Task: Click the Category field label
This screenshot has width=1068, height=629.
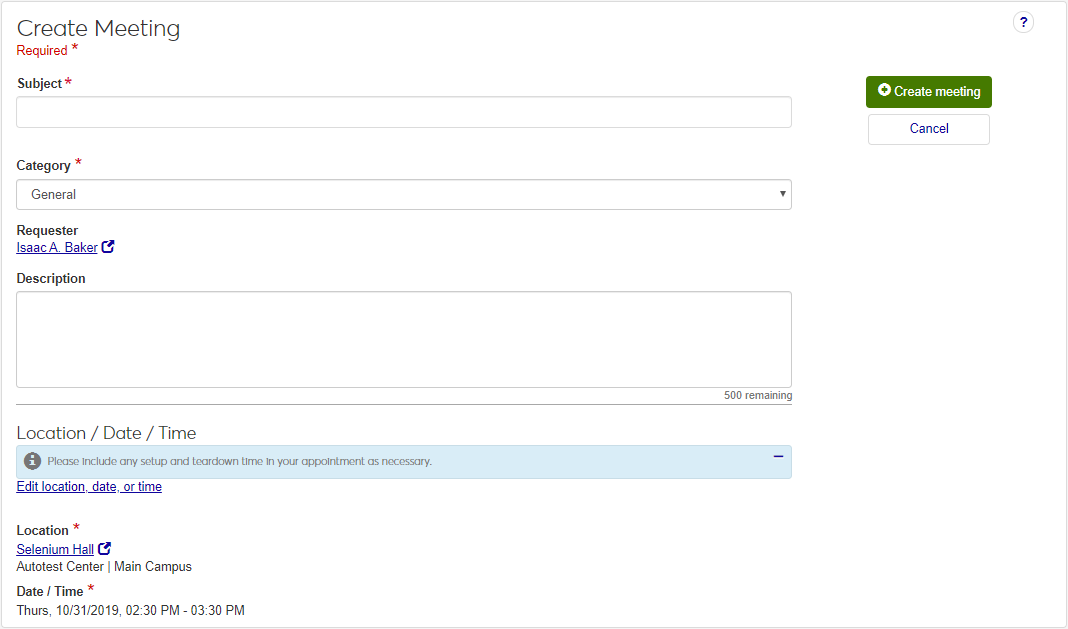Action: click(x=43, y=166)
